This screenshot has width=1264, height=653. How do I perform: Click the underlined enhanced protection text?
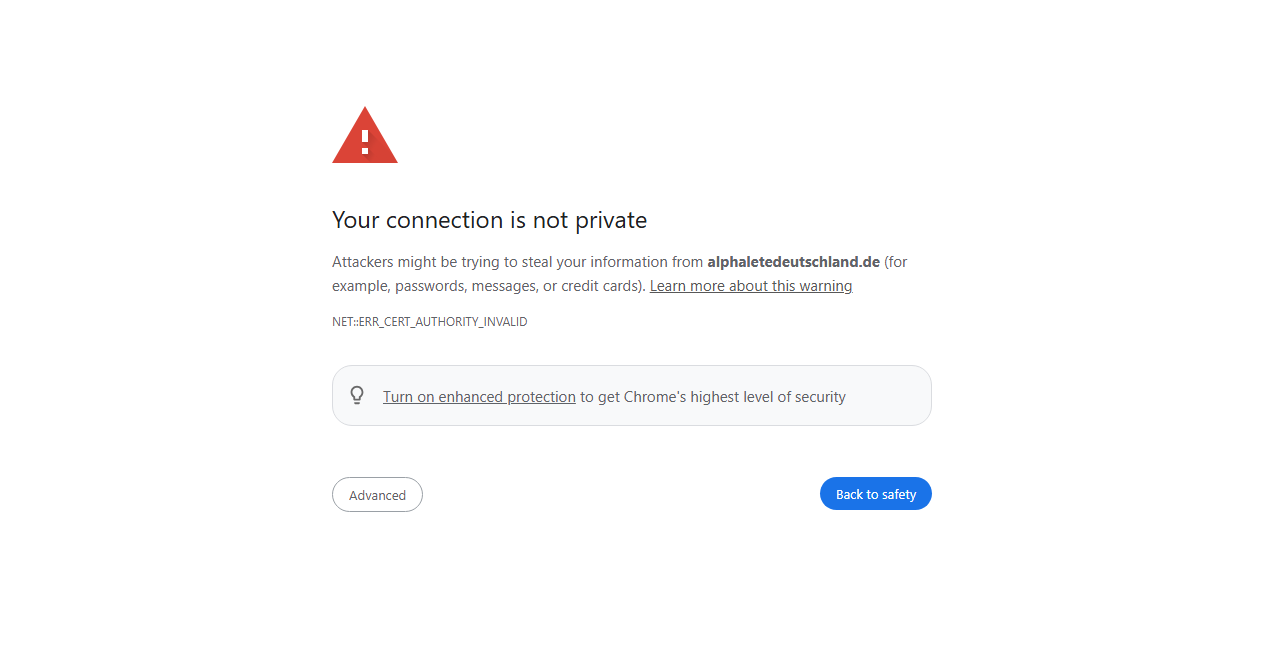(479, 396)
